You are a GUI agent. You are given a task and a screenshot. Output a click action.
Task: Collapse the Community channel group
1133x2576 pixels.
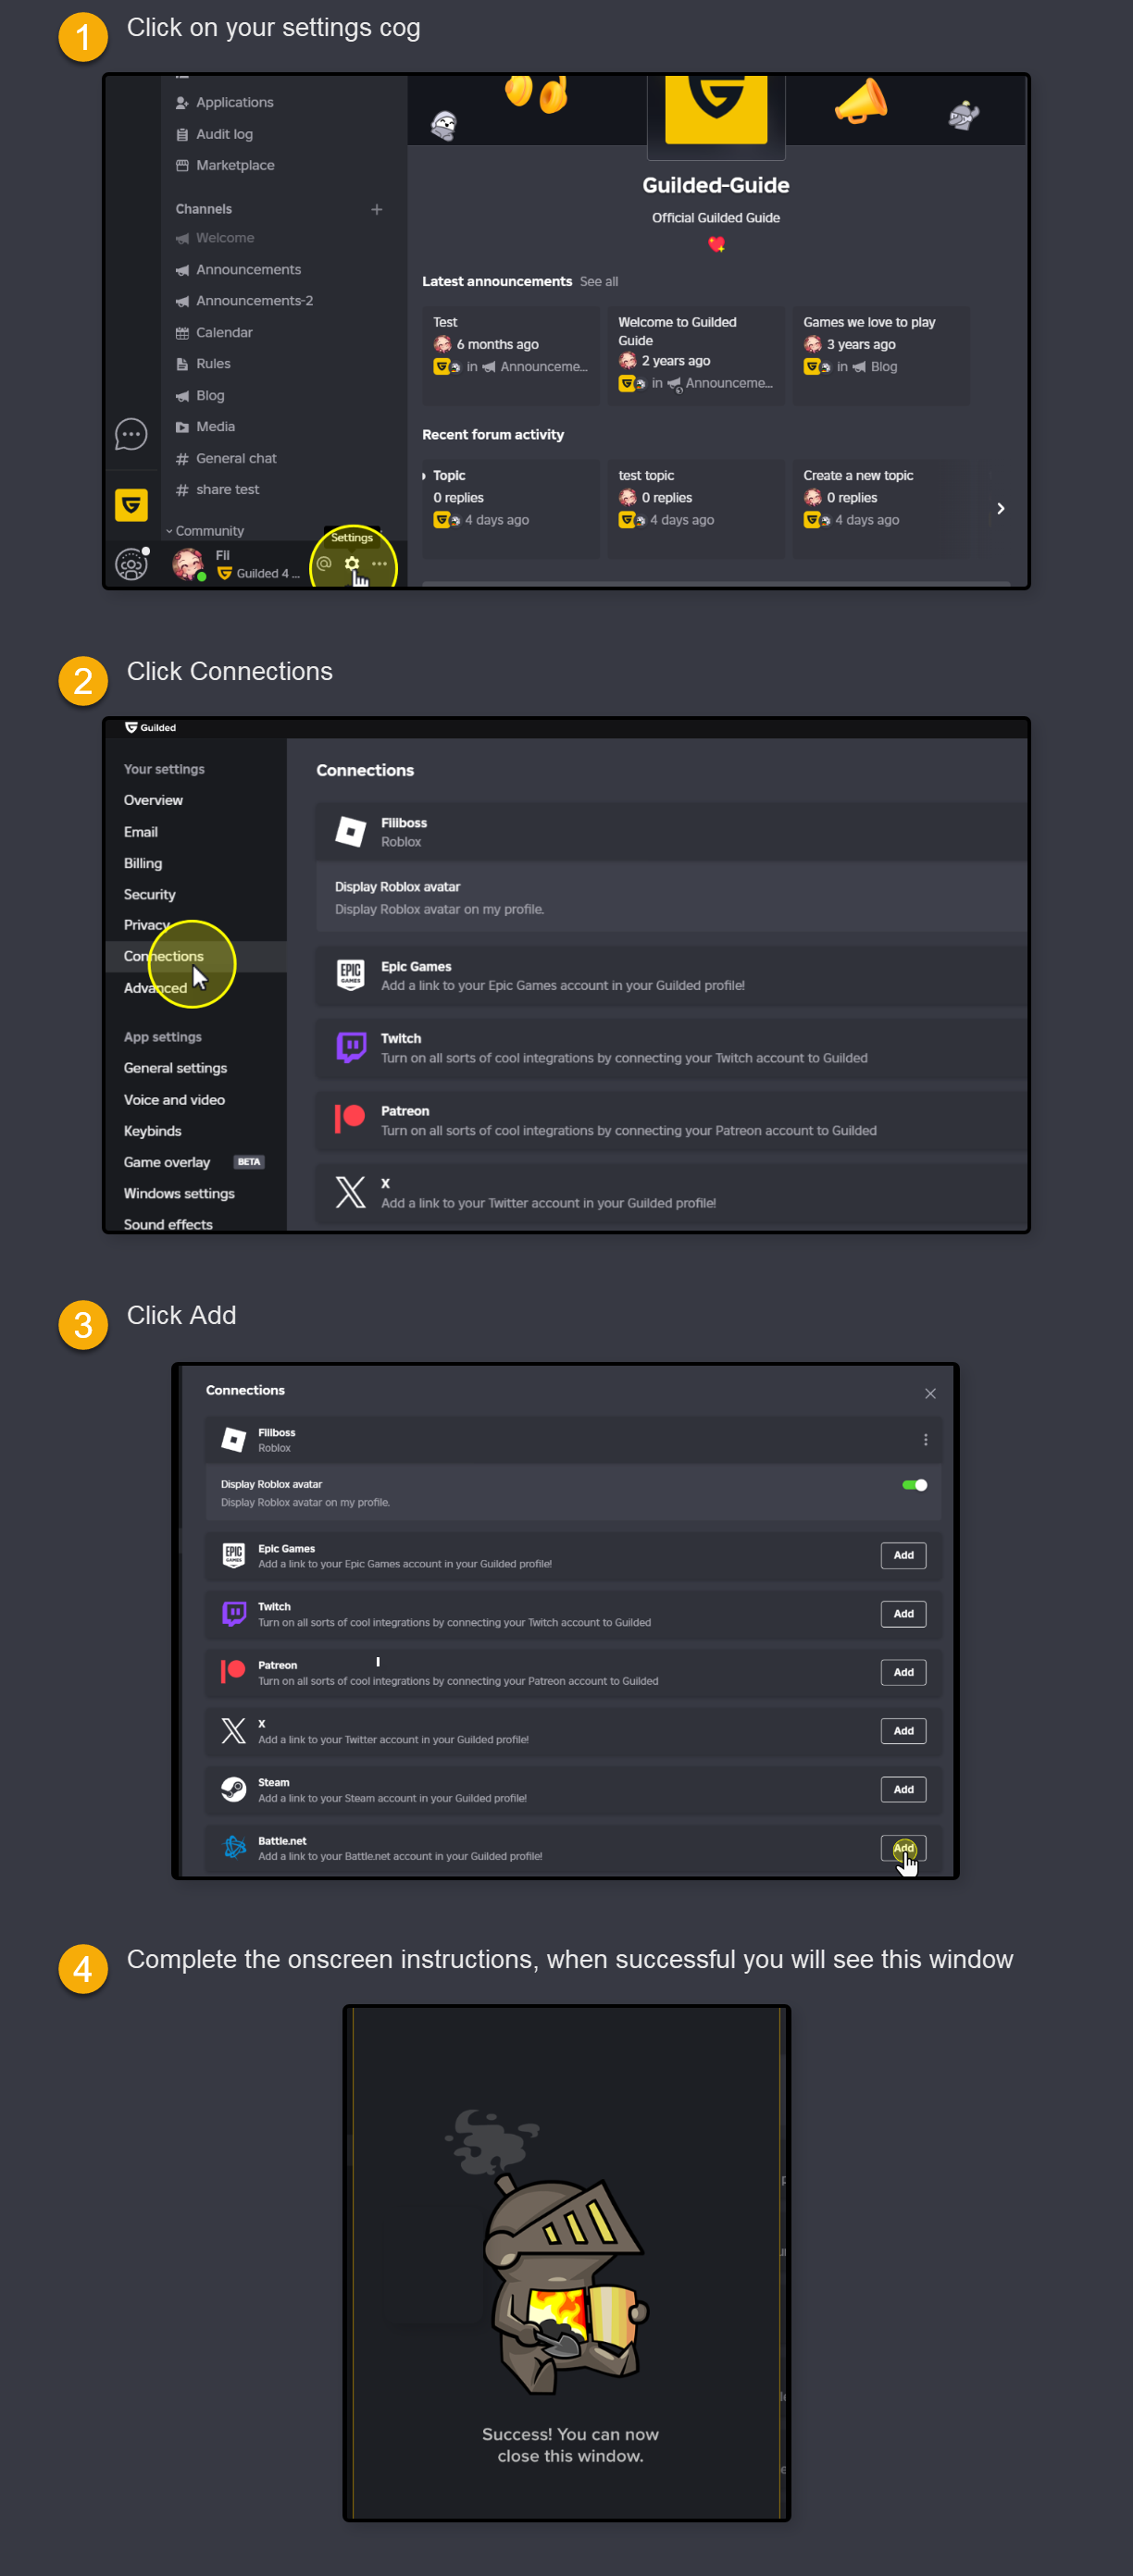[x=205, y=531]
